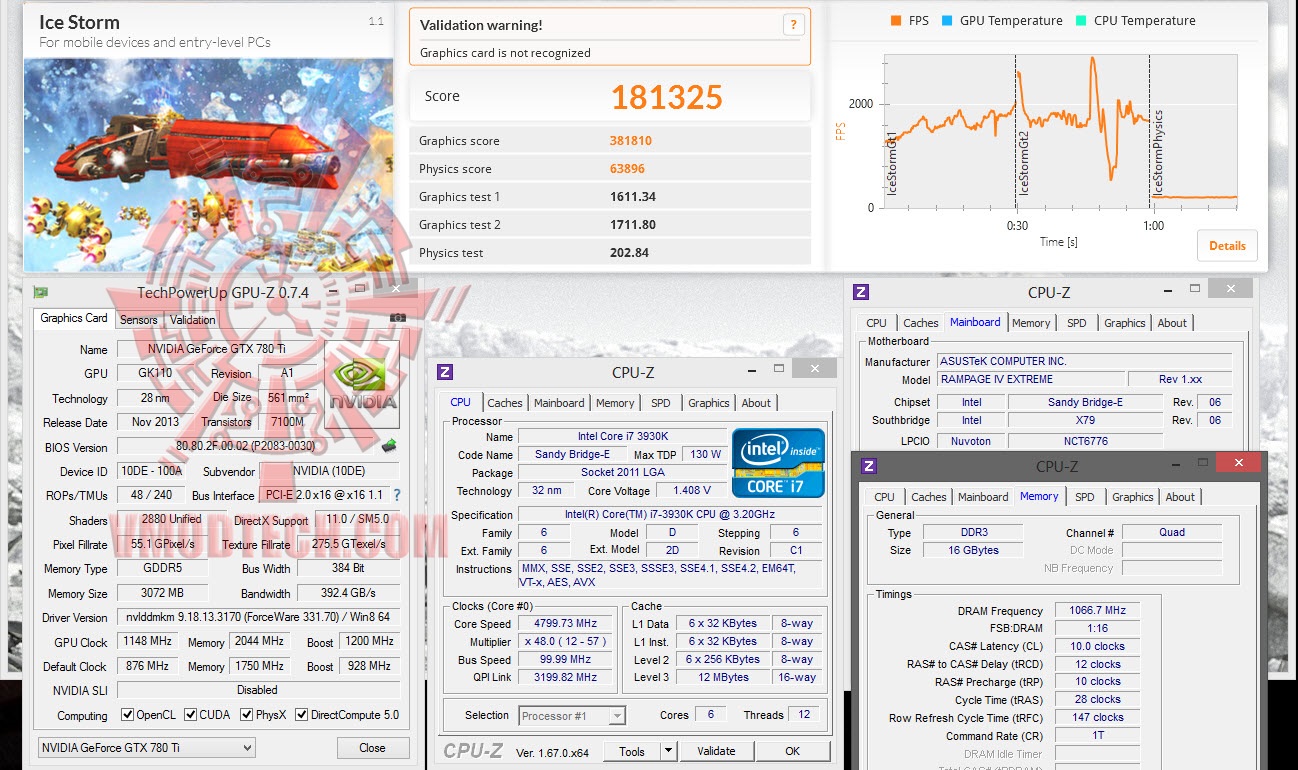The image size is (1298, 770).
Task: Click the Intel Core i7 logo badge
Action: (x=778, y=463)
